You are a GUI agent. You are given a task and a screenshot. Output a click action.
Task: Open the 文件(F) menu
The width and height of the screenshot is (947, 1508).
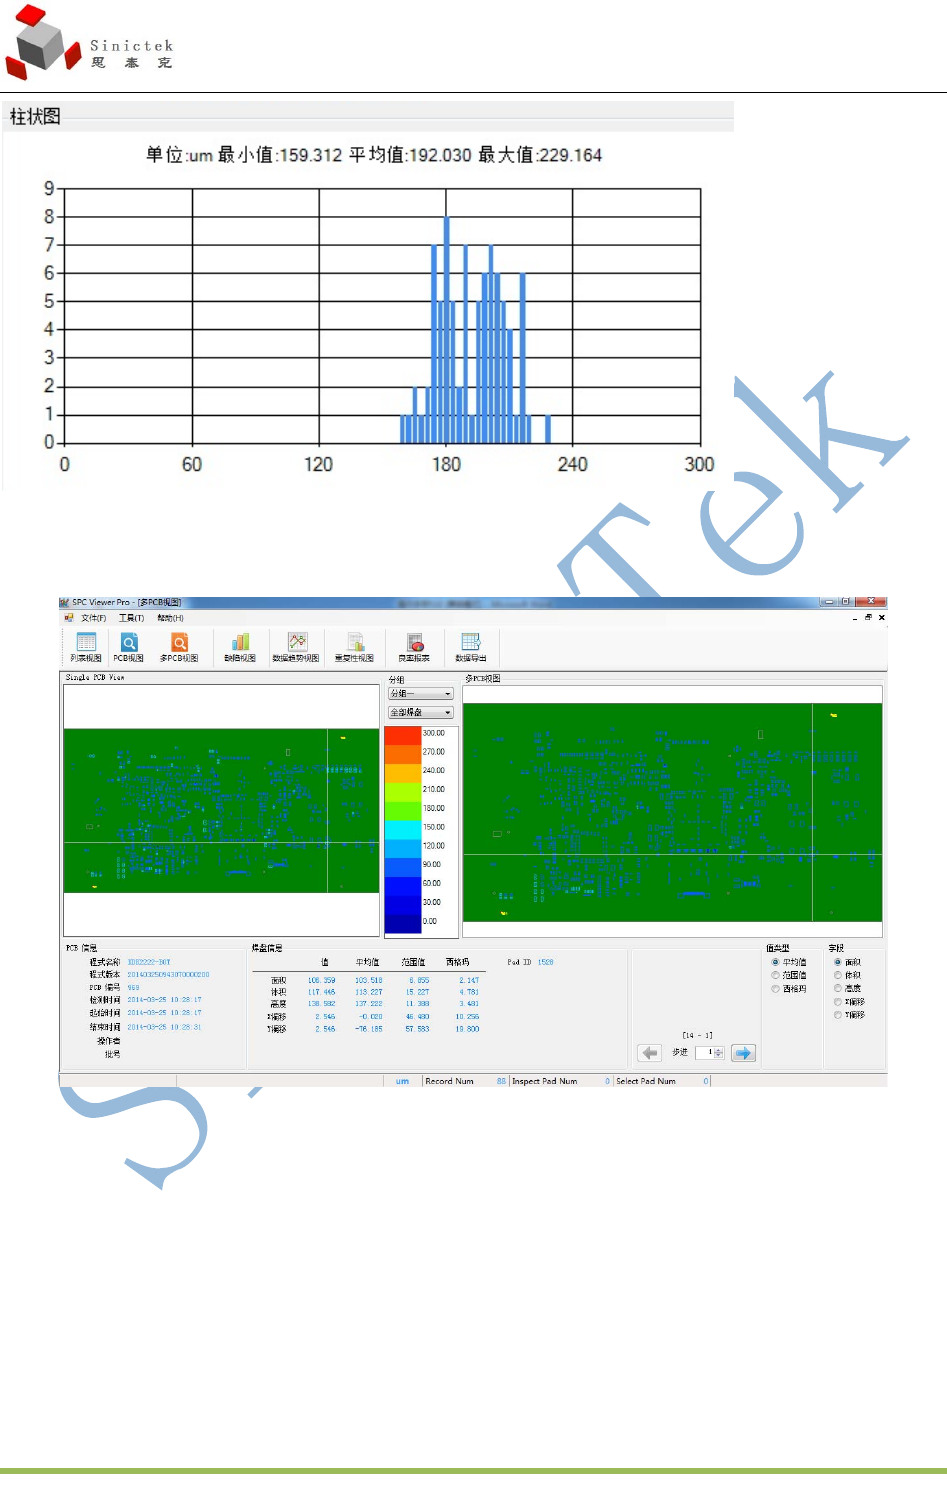pyautogui.click(x=93, y=618)
